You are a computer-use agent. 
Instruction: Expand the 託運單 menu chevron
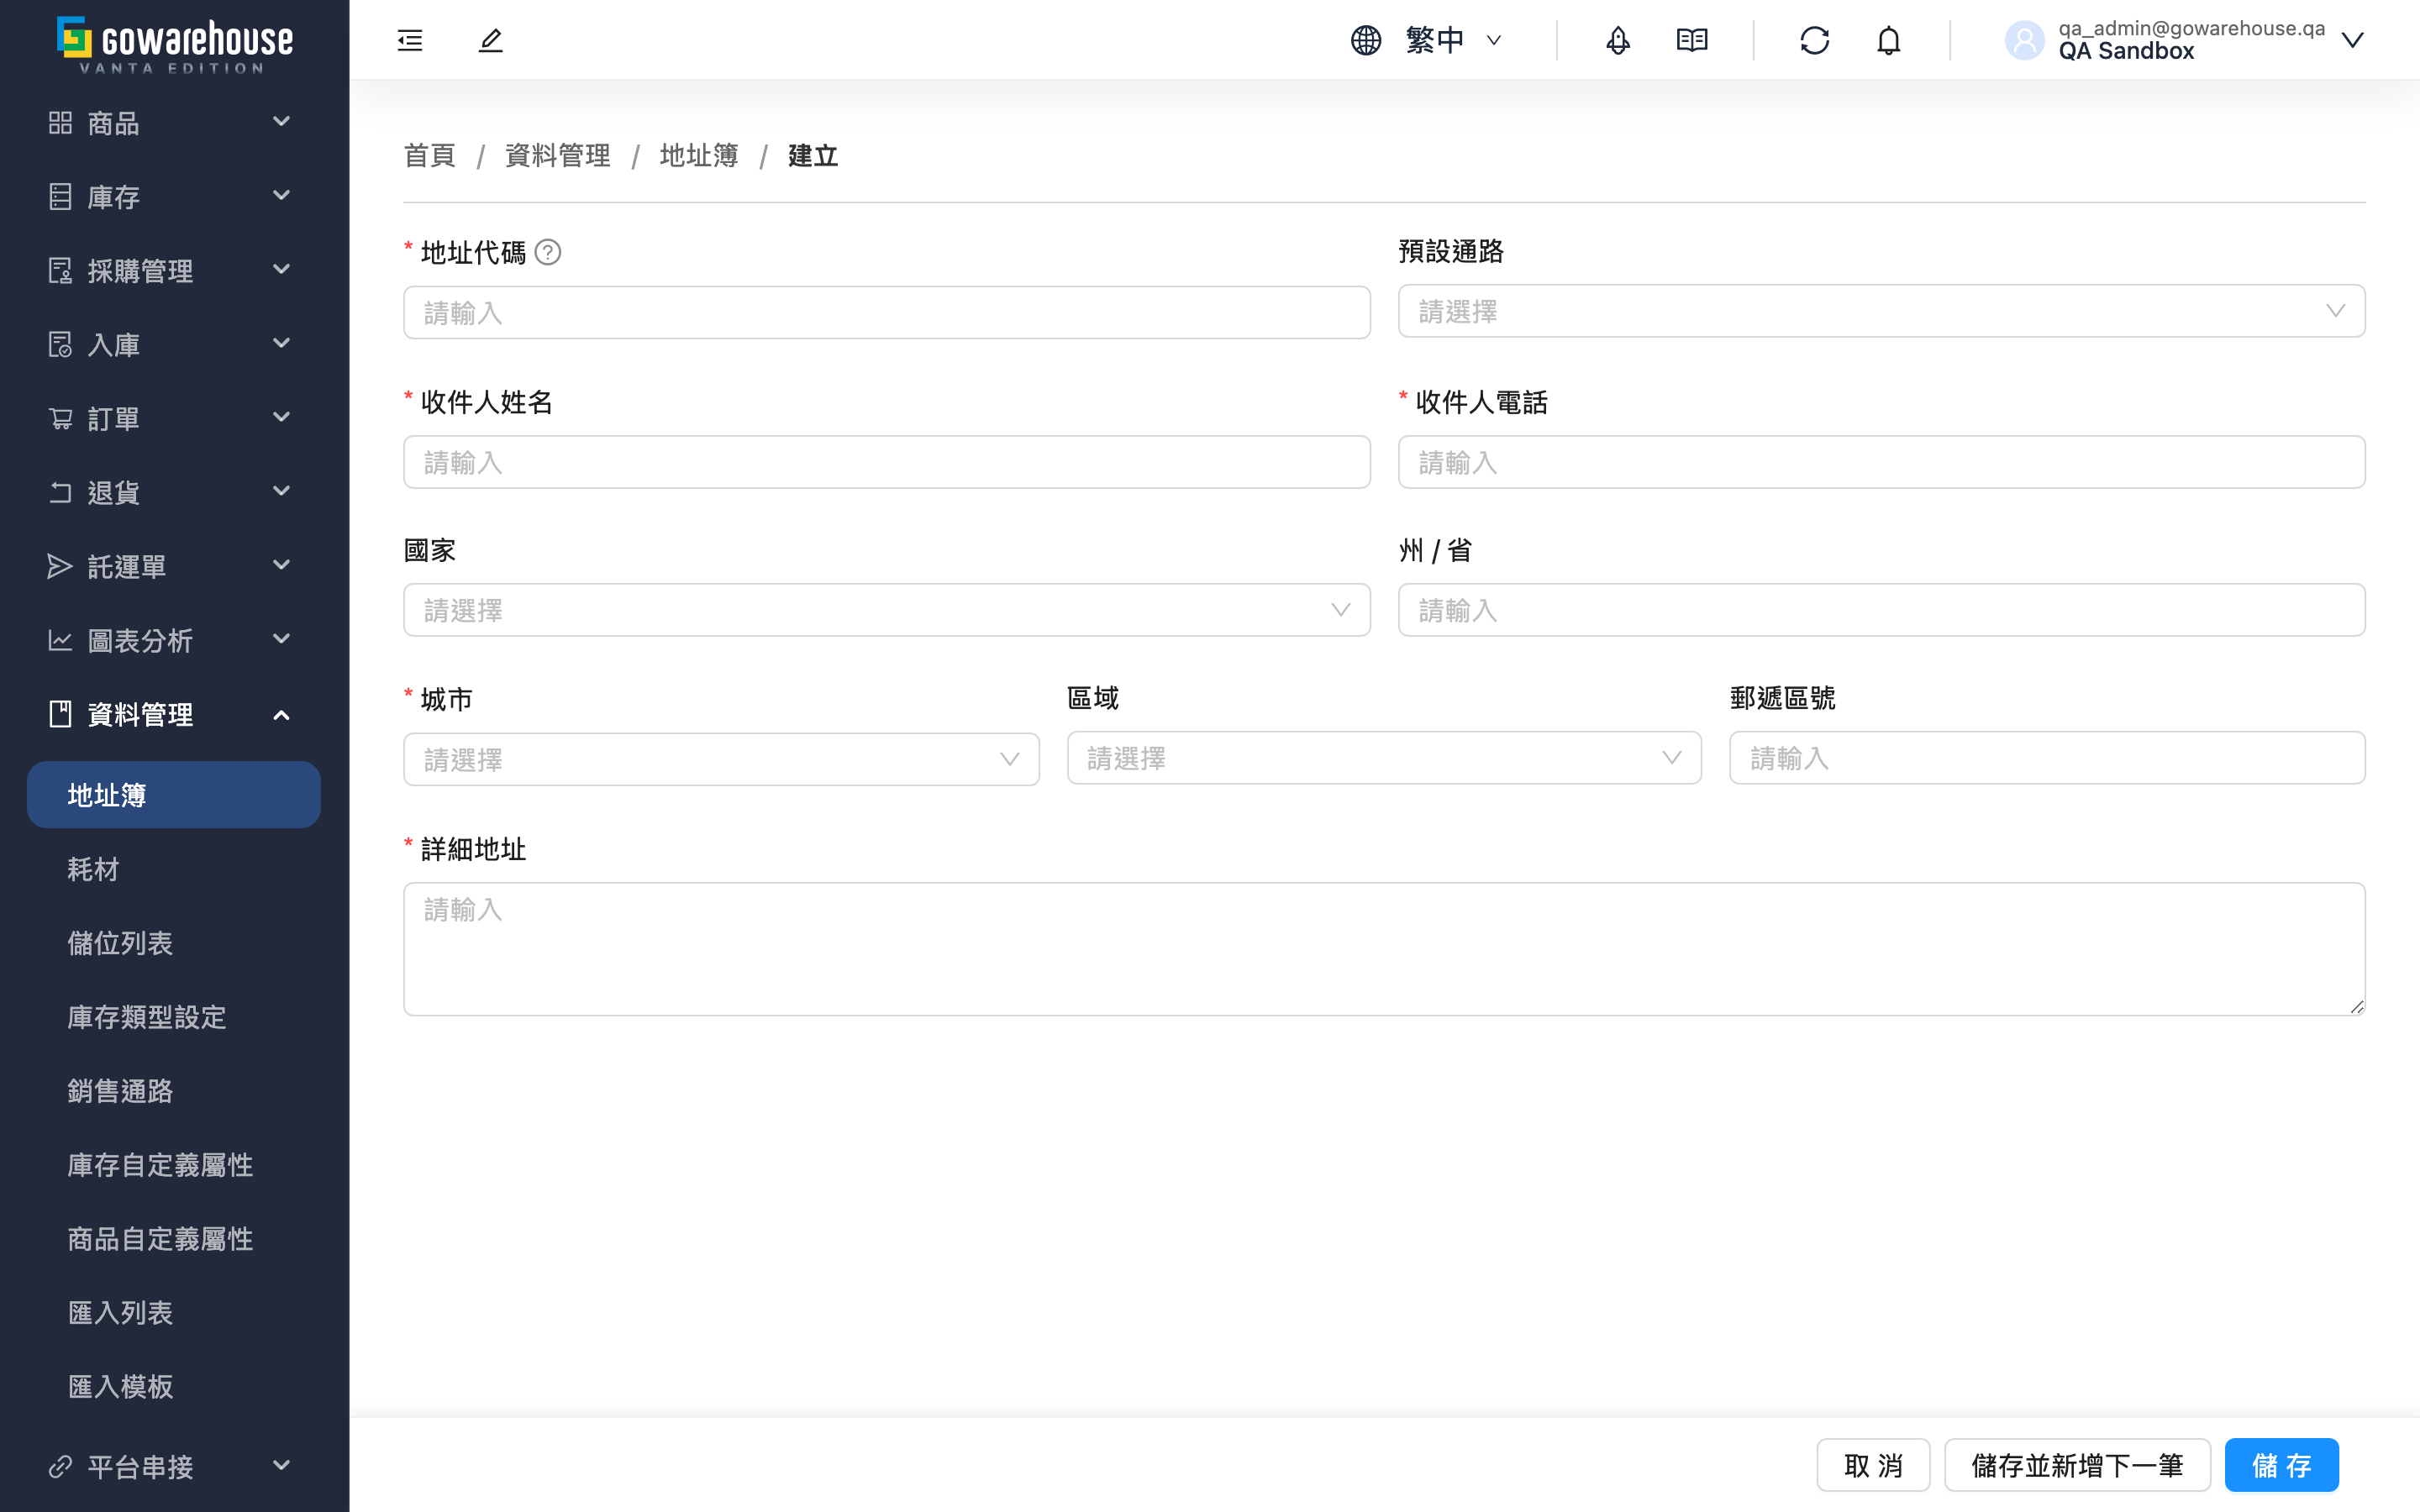[x=282, y=566]
